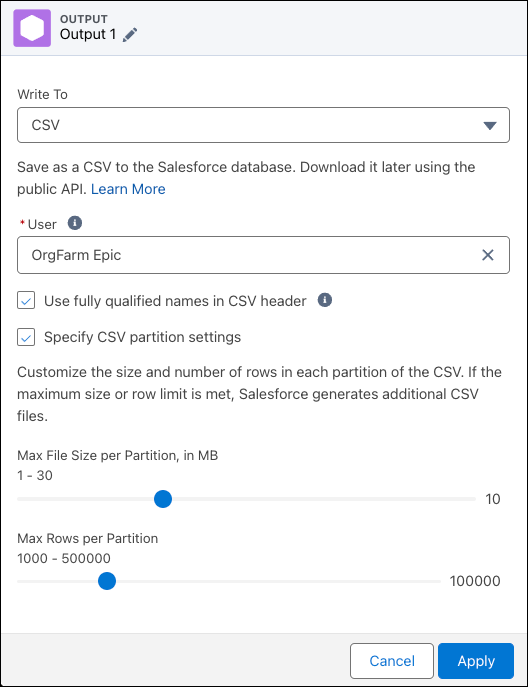528x687 pixels.
Task: Toggle Use fully qualified names in CSV header
Action: [x=26, y=301]
